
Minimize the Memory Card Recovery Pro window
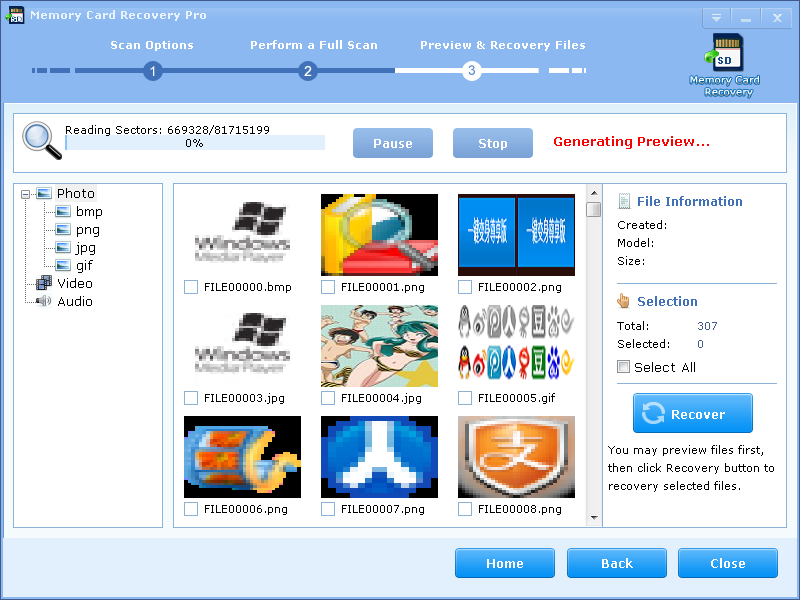point(745,18)
